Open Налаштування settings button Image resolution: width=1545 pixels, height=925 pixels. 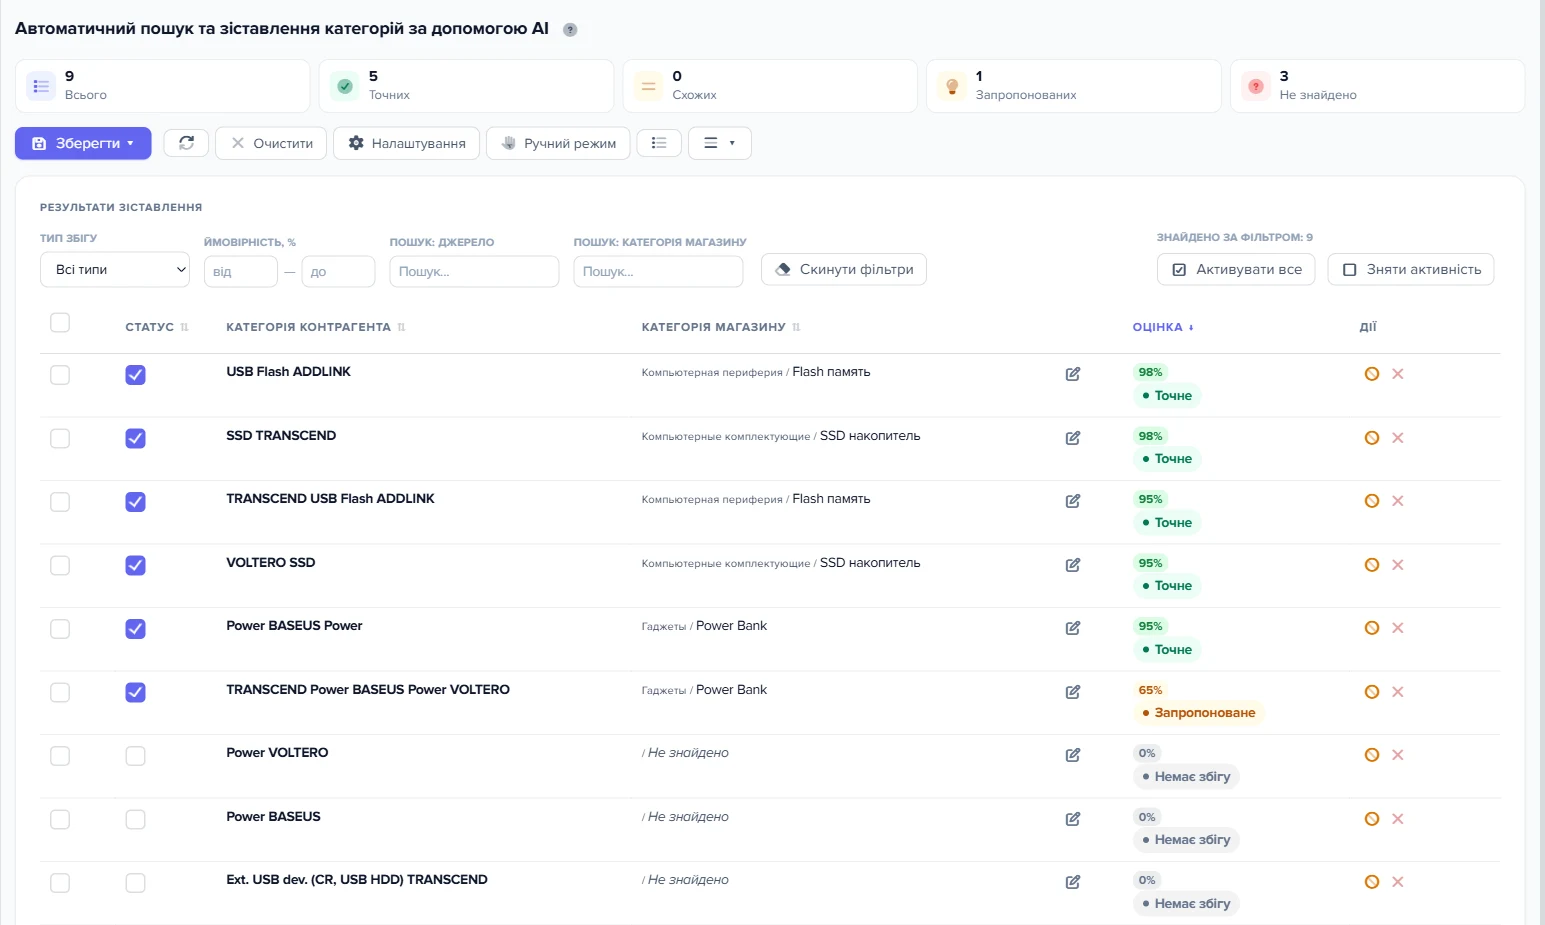406,143
